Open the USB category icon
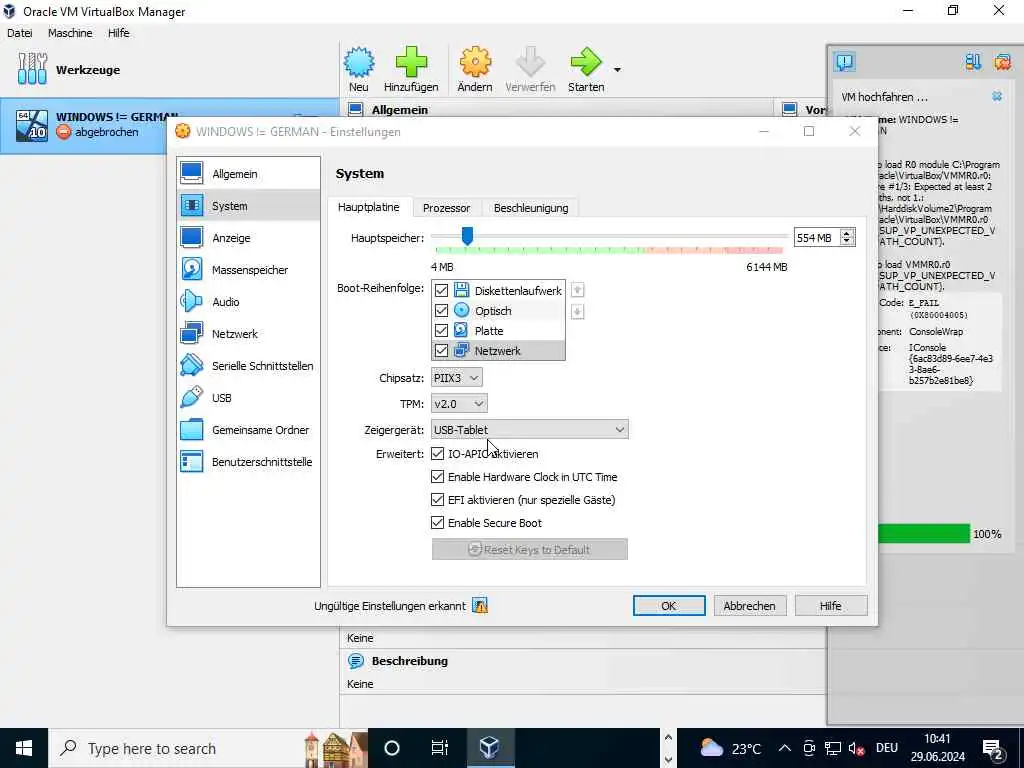Image resolution: width=1024 pixels, height=768 pixels. coord(191,398)
